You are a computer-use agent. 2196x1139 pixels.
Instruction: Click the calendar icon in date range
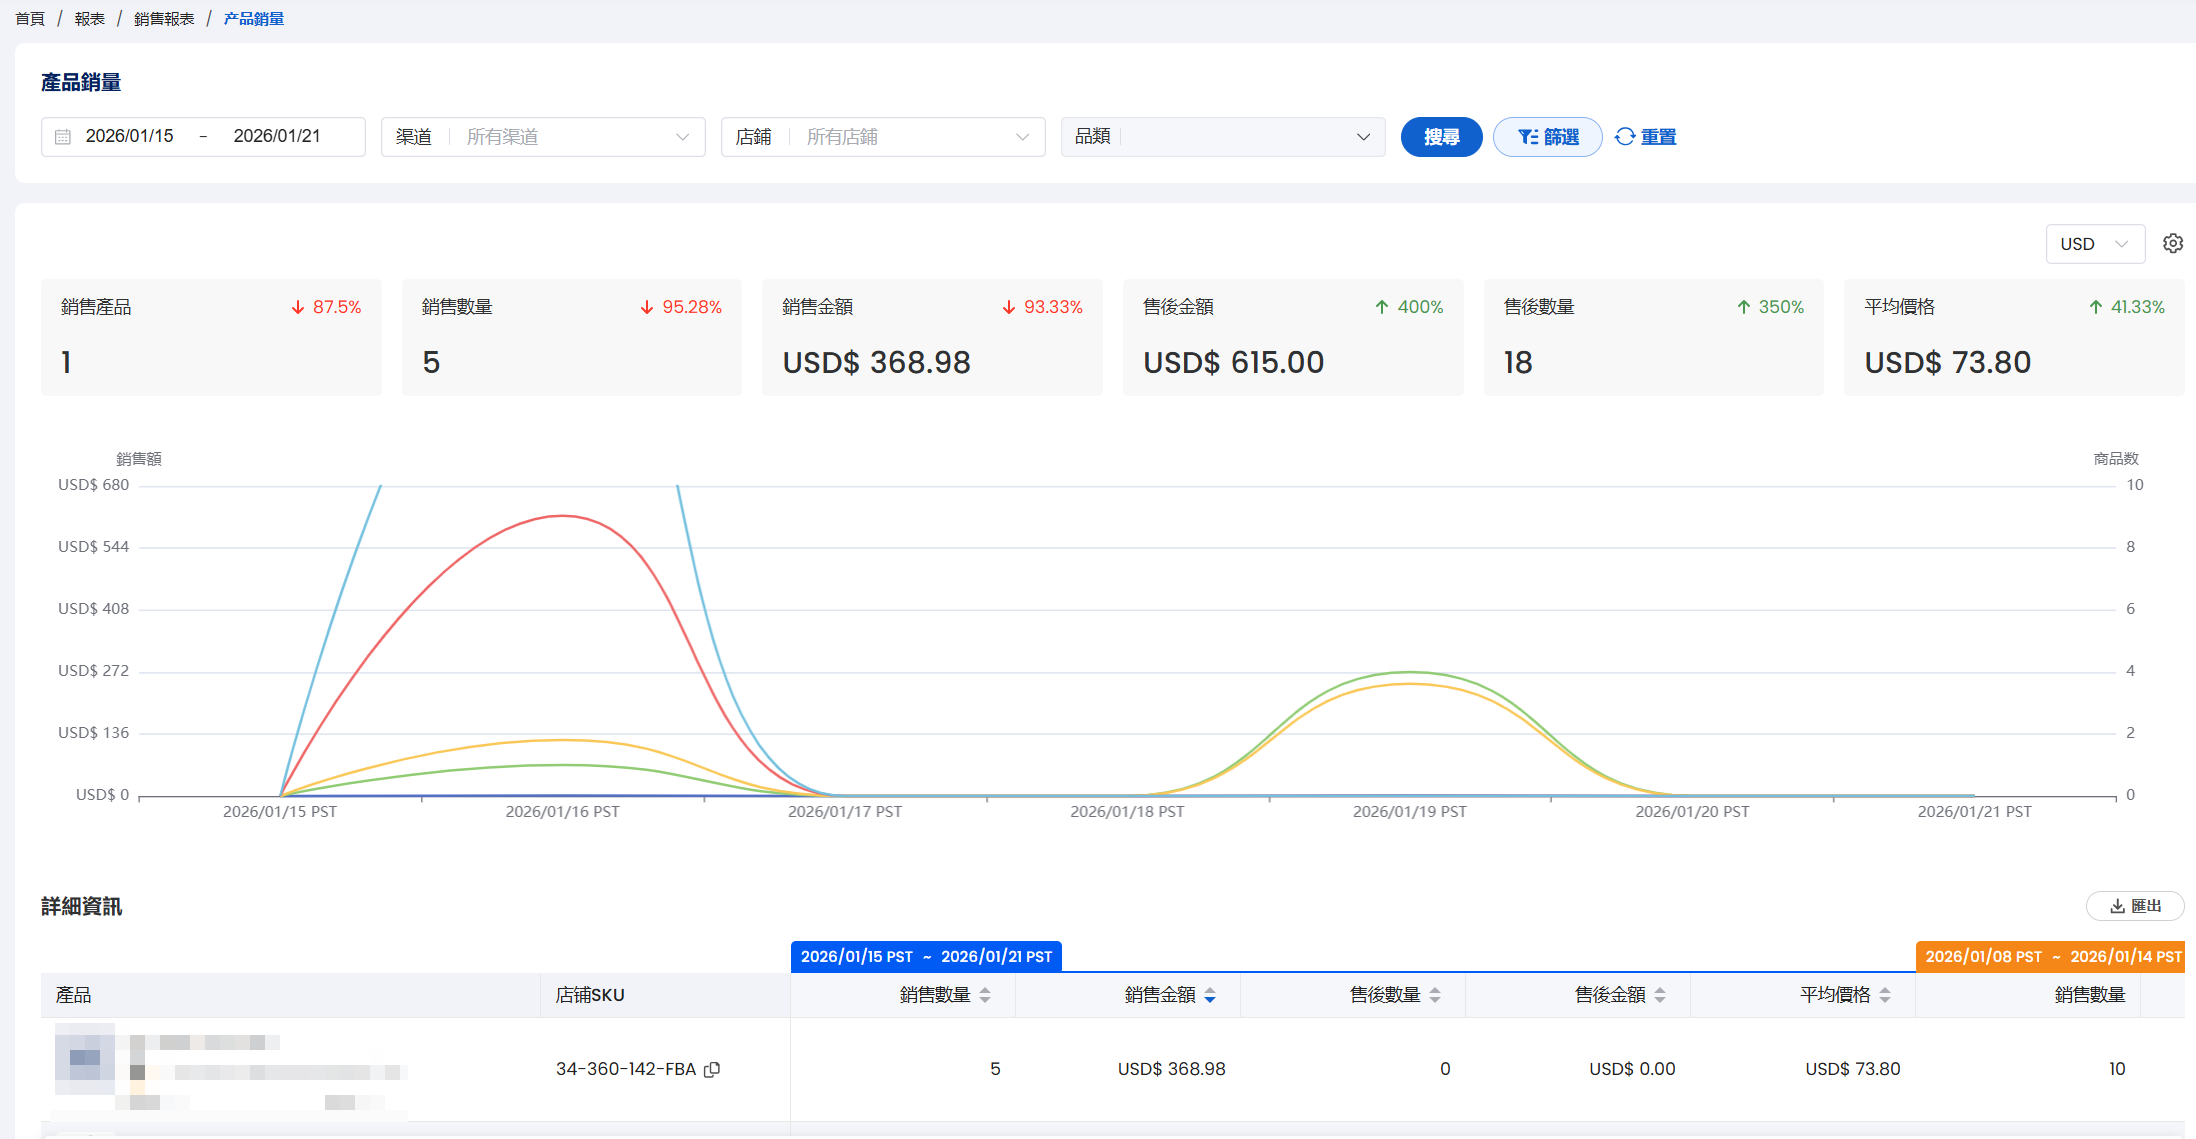63,137
